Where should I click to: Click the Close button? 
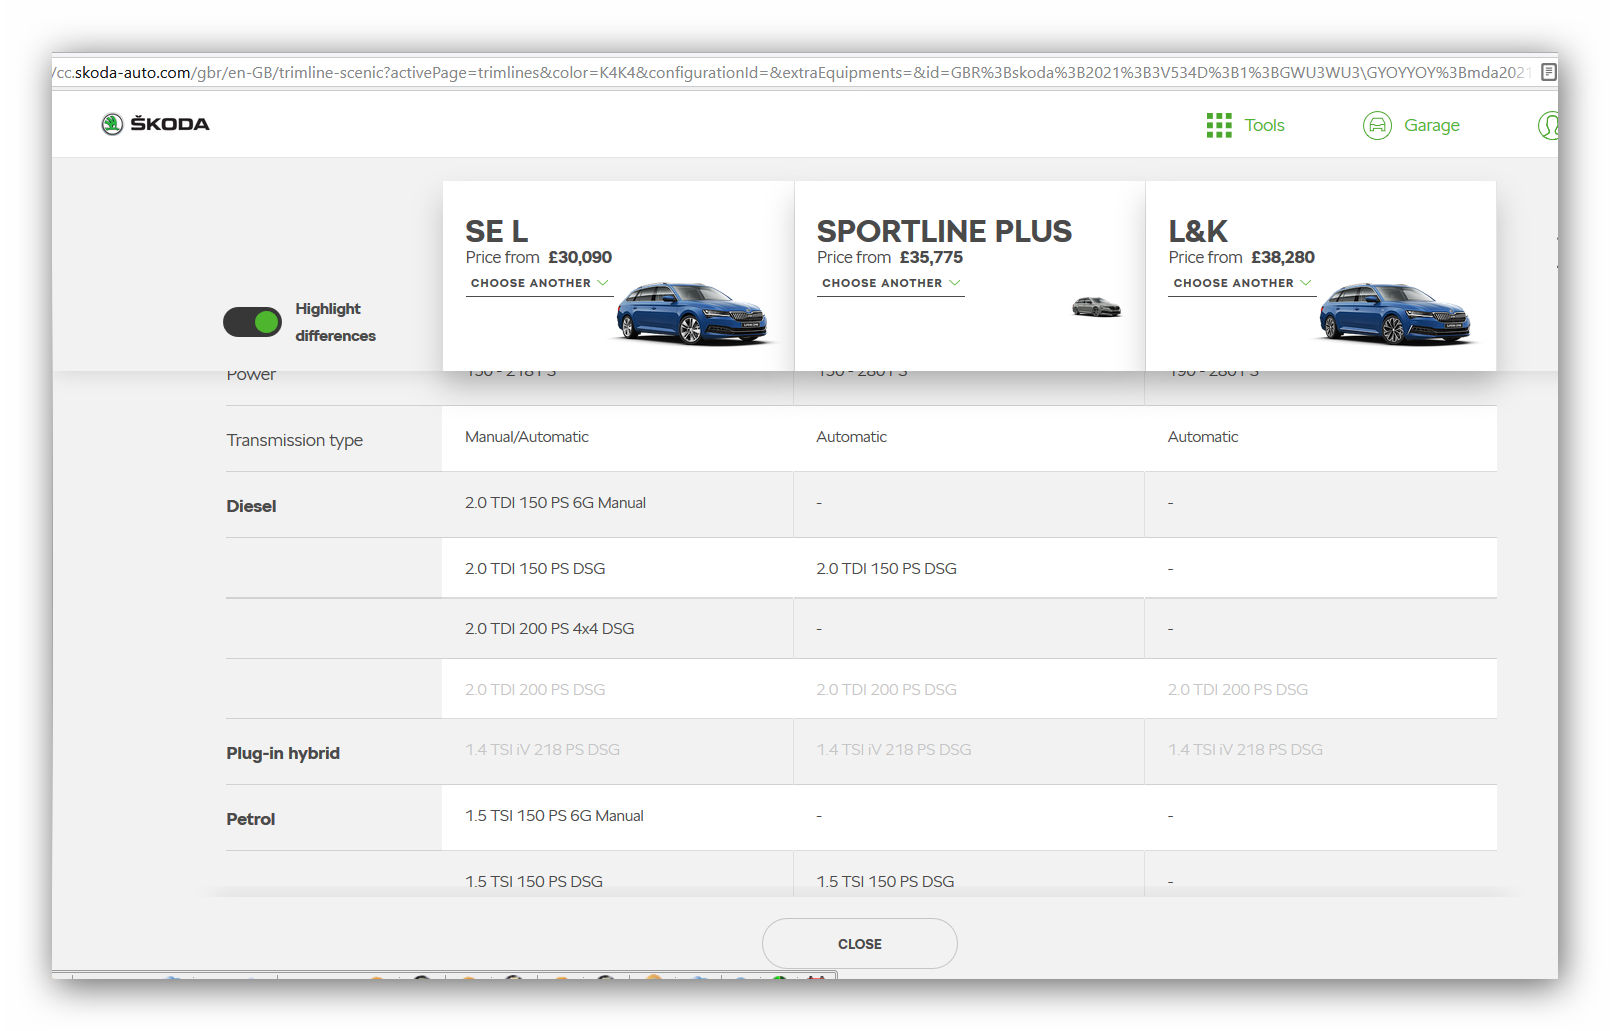pyautogui.click(x=860, y=943)
